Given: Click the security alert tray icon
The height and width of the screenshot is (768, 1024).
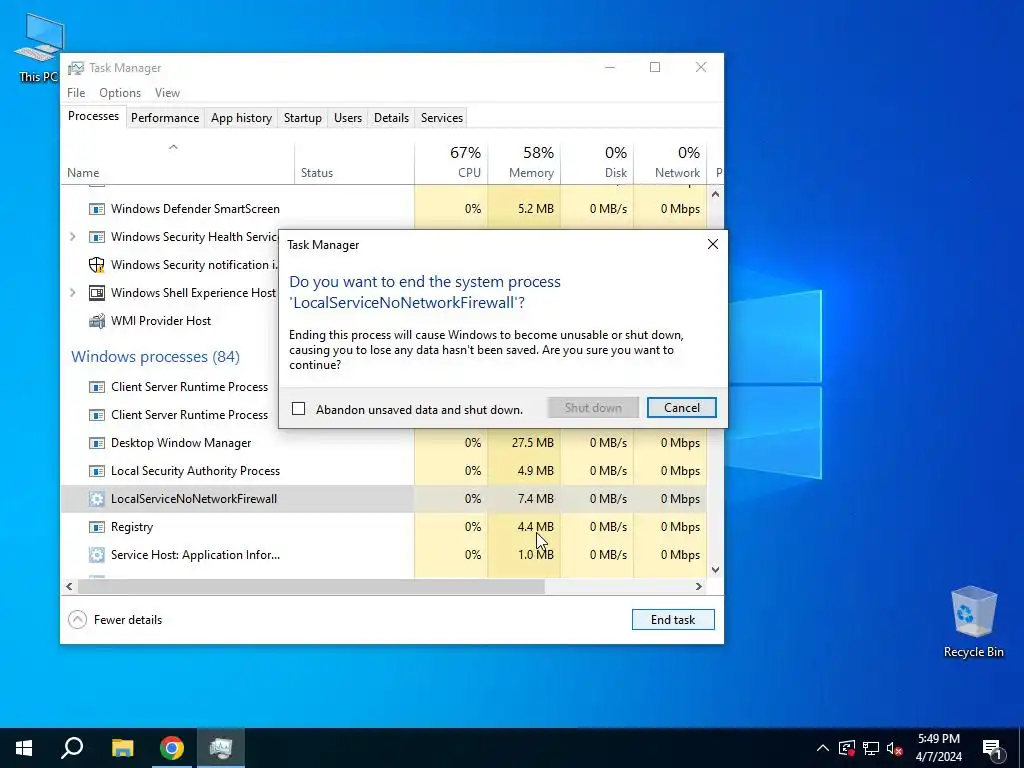Looking at the screenshot, I should click(847, 748).
